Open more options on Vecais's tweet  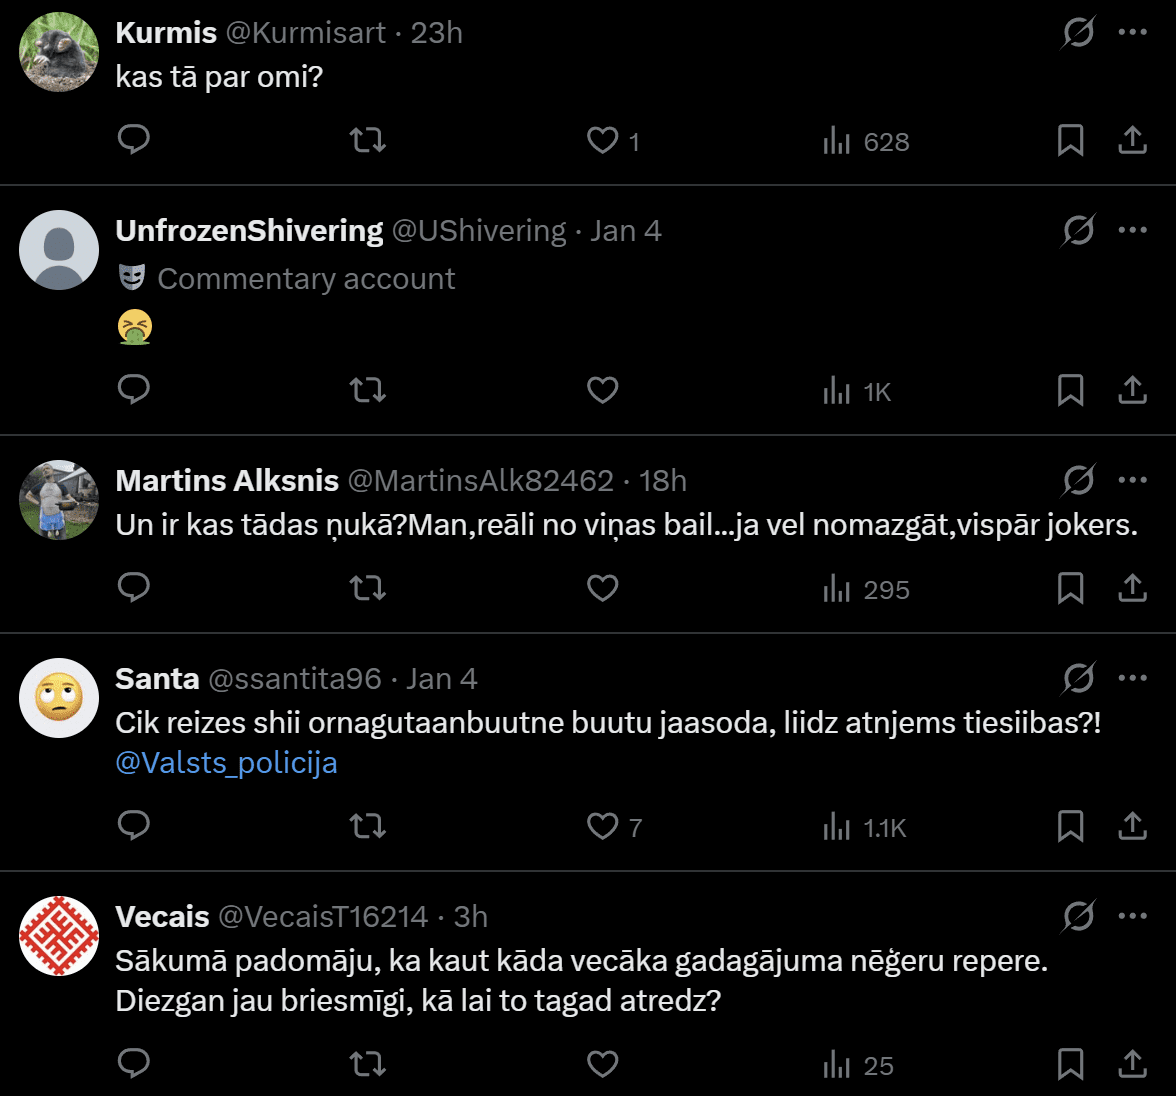[1132, 917]
